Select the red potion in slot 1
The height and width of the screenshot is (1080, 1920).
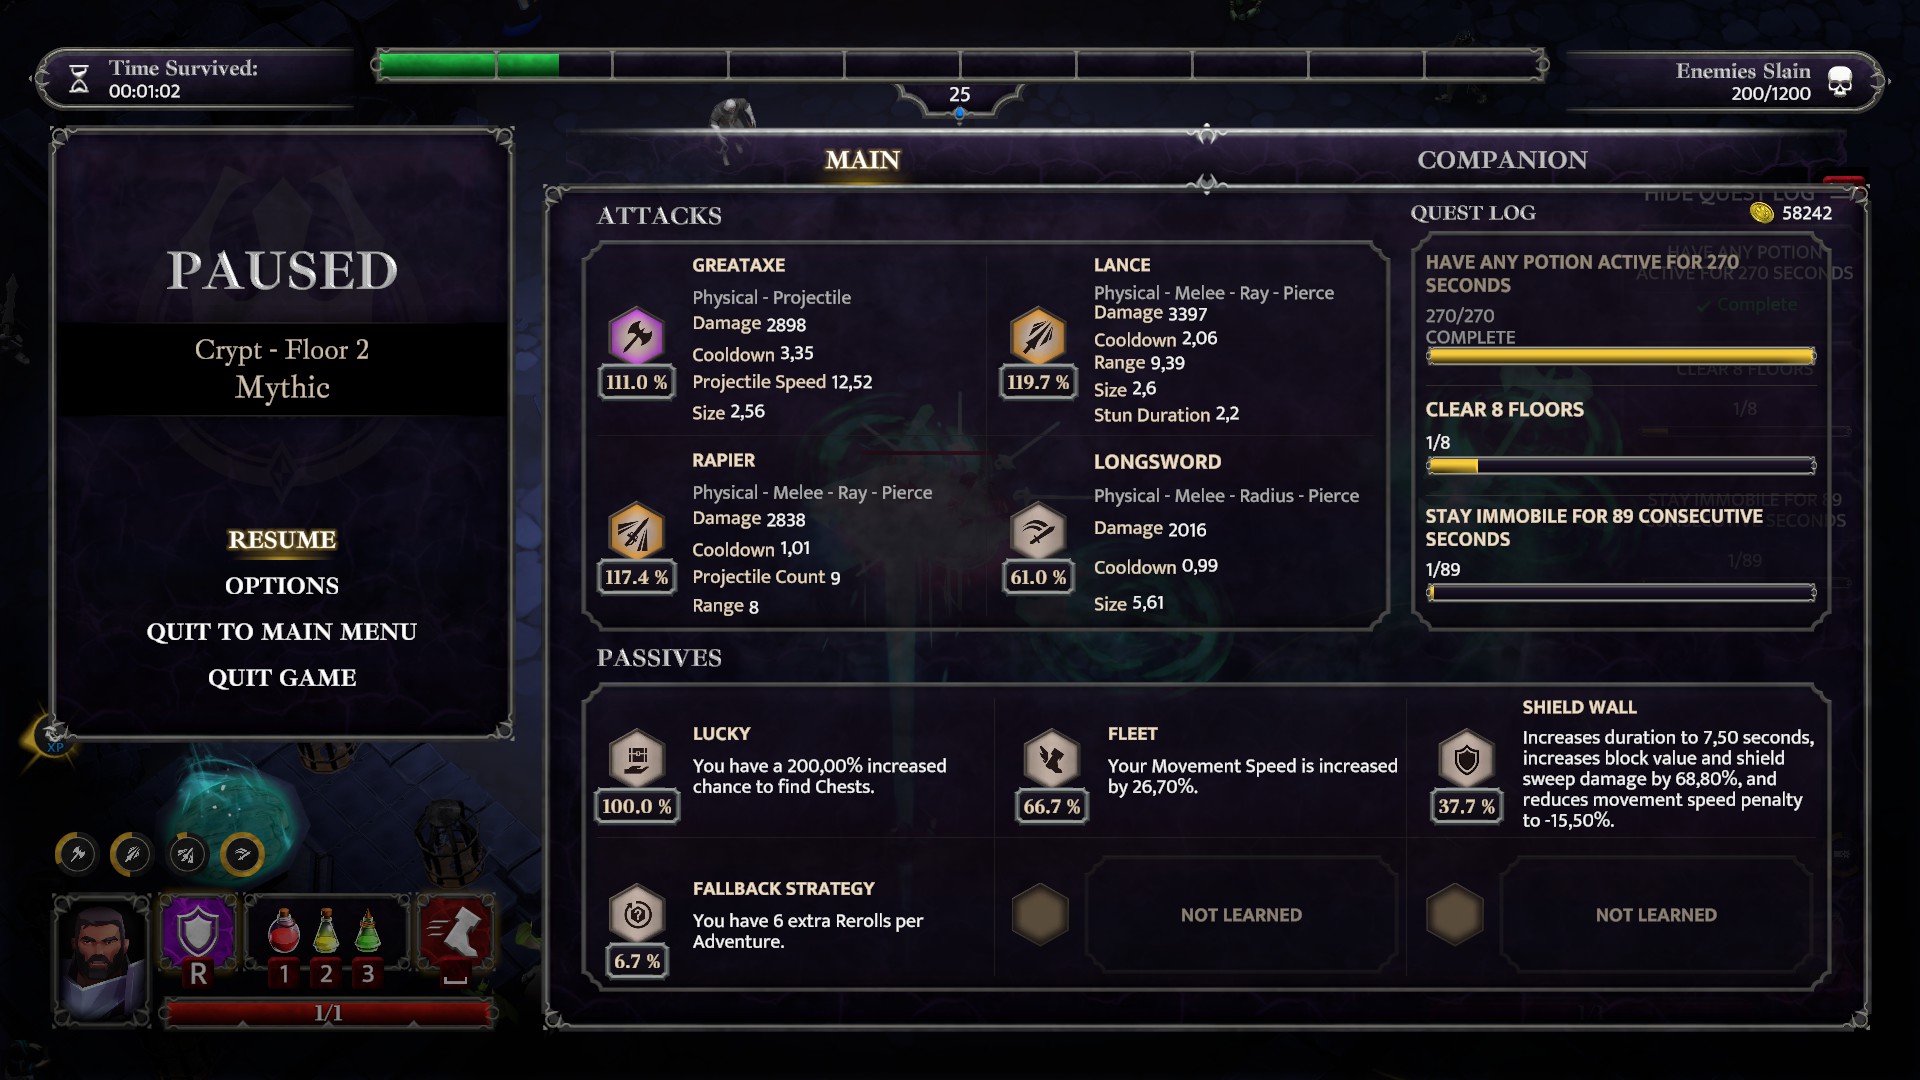[x=284, y=931]
